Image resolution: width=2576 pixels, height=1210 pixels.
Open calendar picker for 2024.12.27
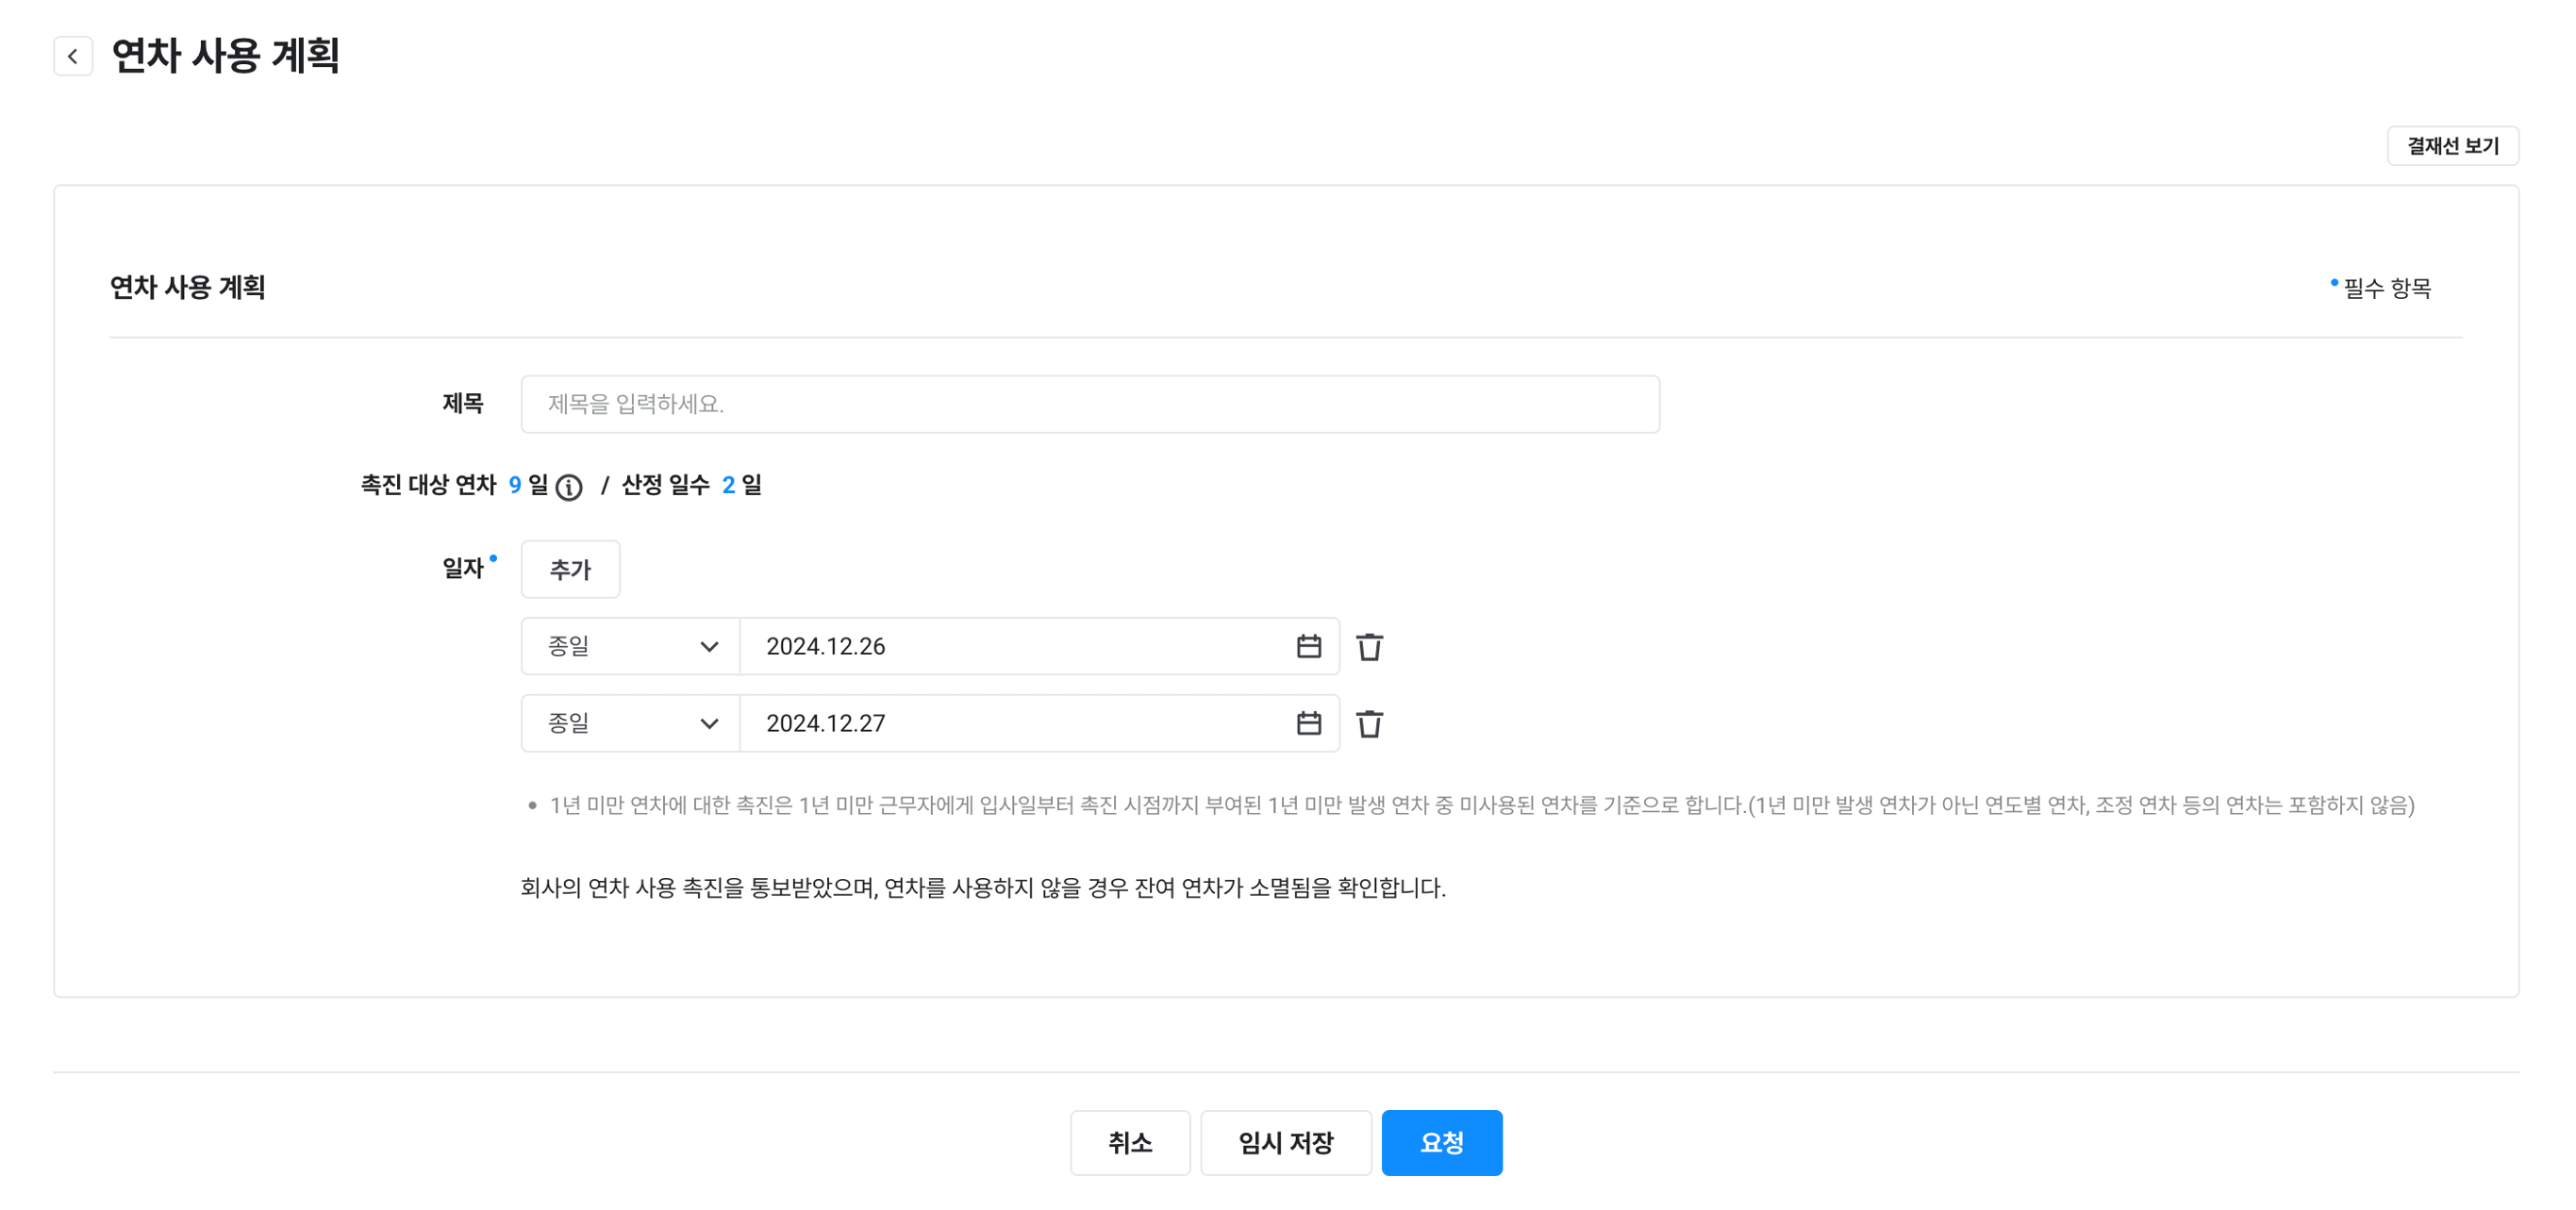click(1308, 723)
